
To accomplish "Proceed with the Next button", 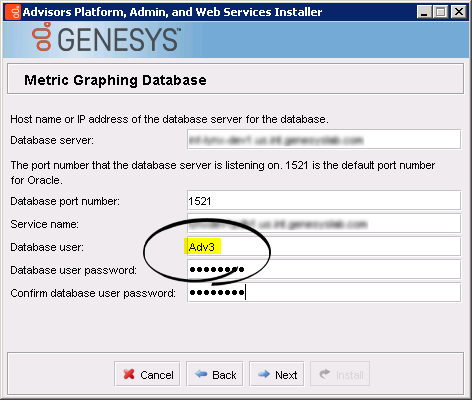I will coord(277,374).
